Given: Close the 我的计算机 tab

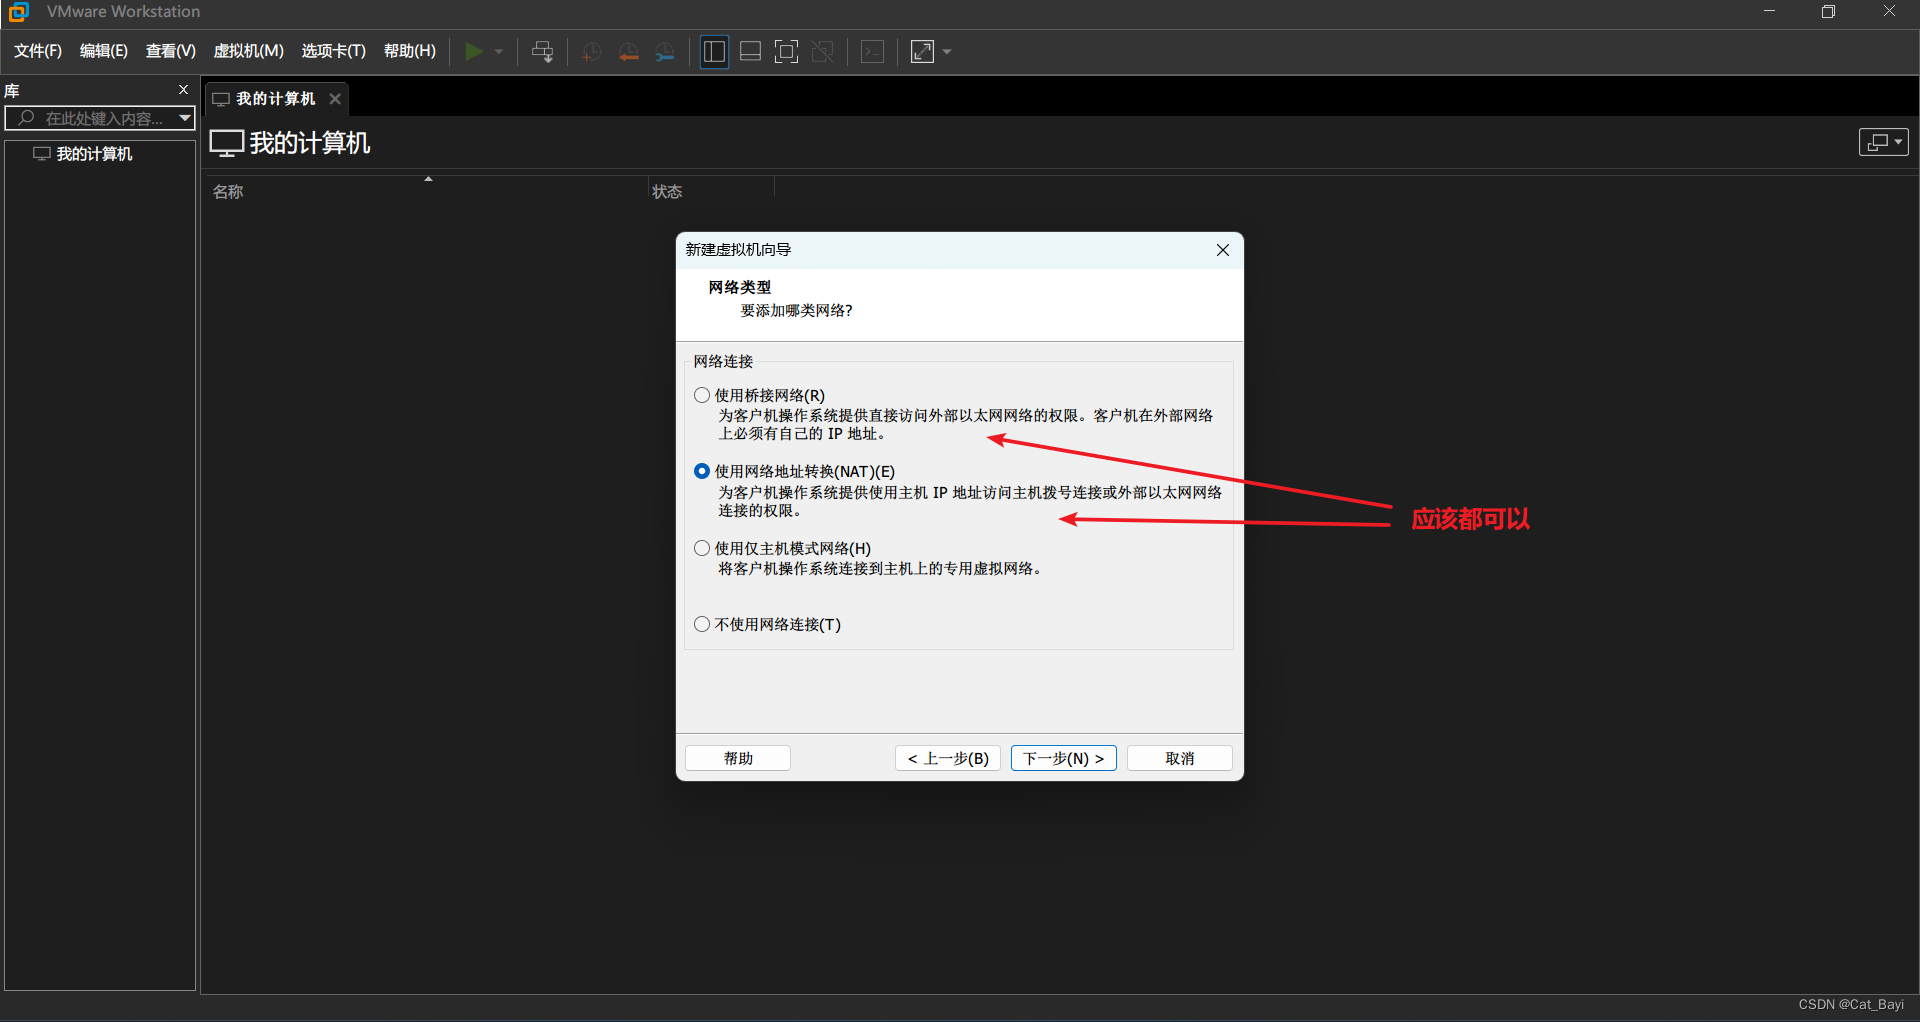Looking at the screenshot, I should (335, 99).
